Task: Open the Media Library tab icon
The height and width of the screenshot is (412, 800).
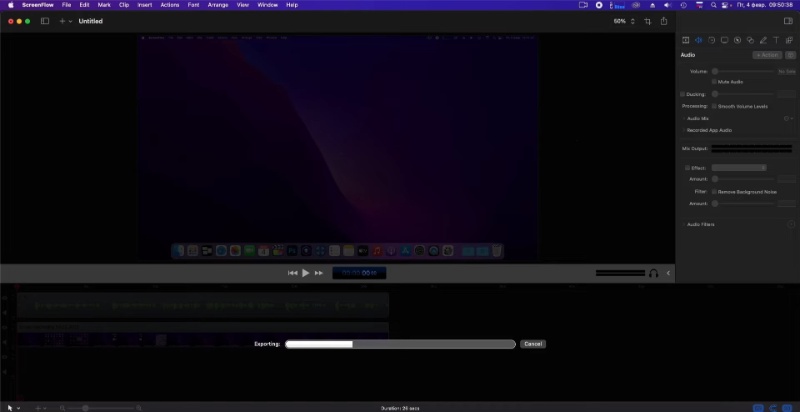Action: [x=789, y=40]
